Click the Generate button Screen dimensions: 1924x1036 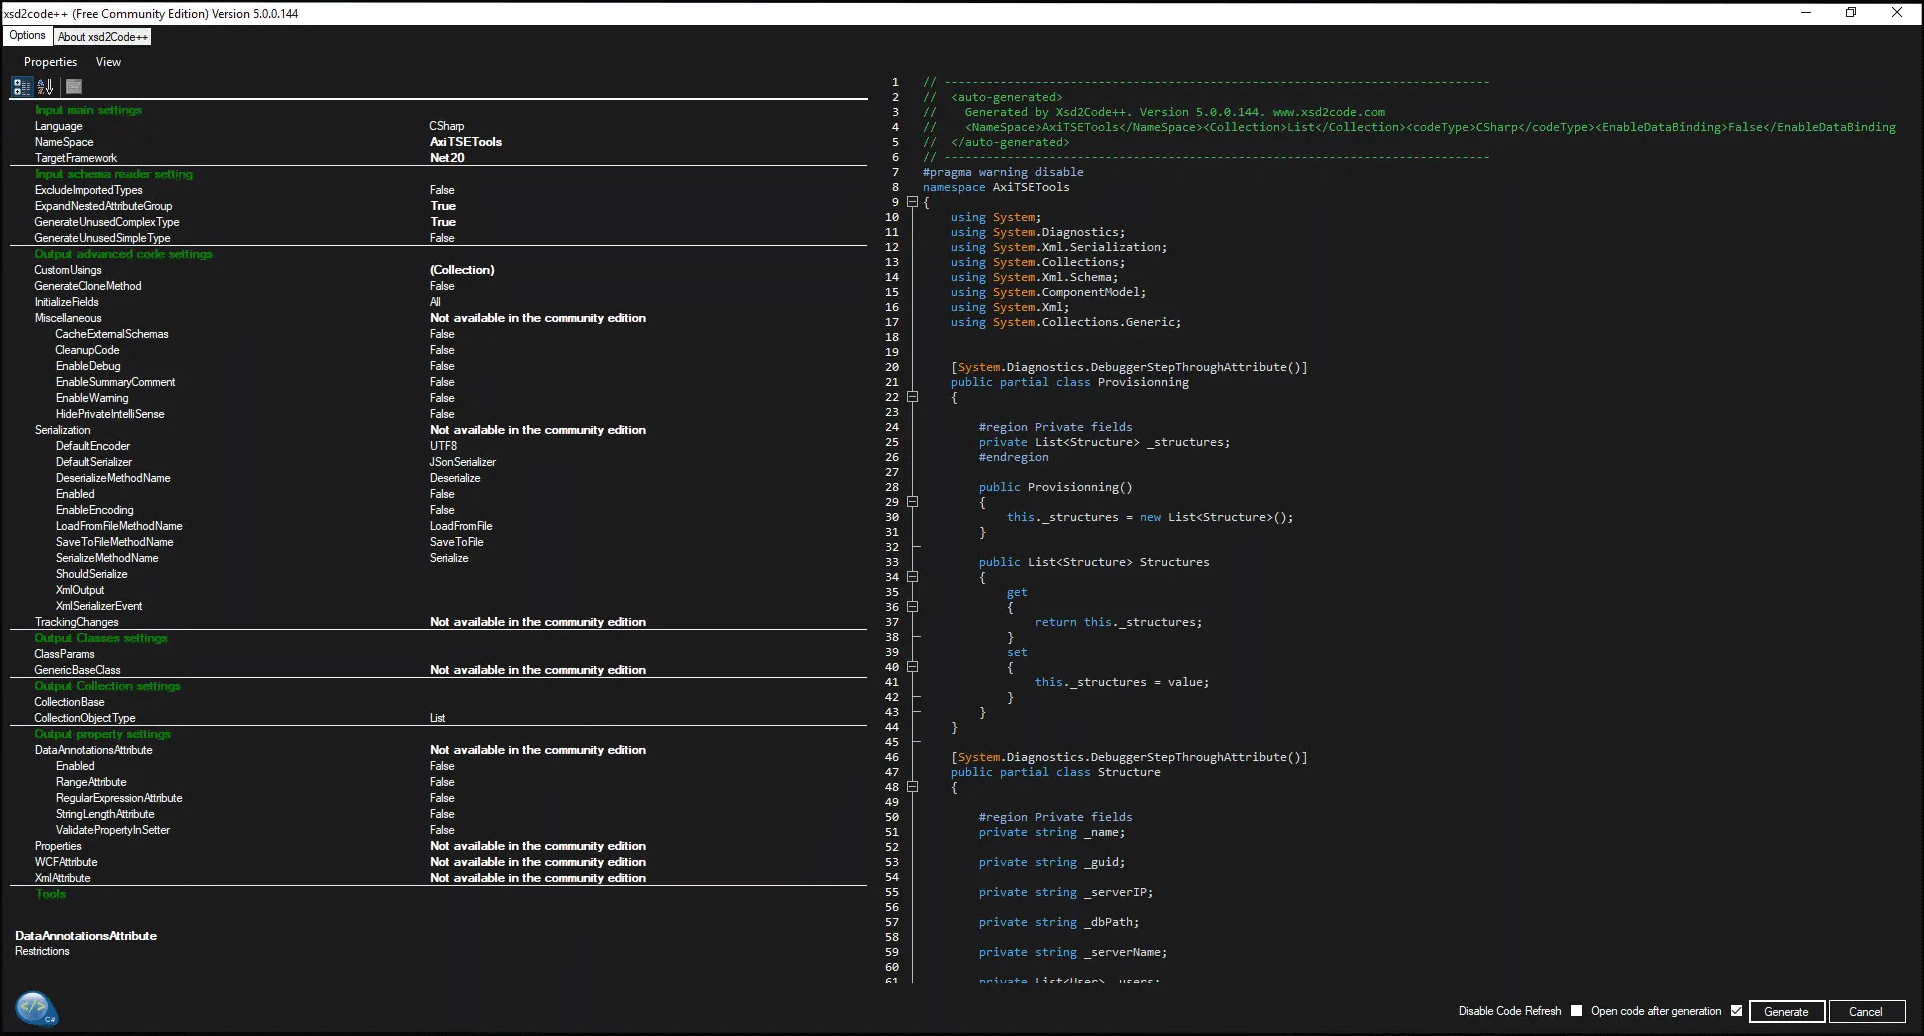[x=1786, y=1011]
